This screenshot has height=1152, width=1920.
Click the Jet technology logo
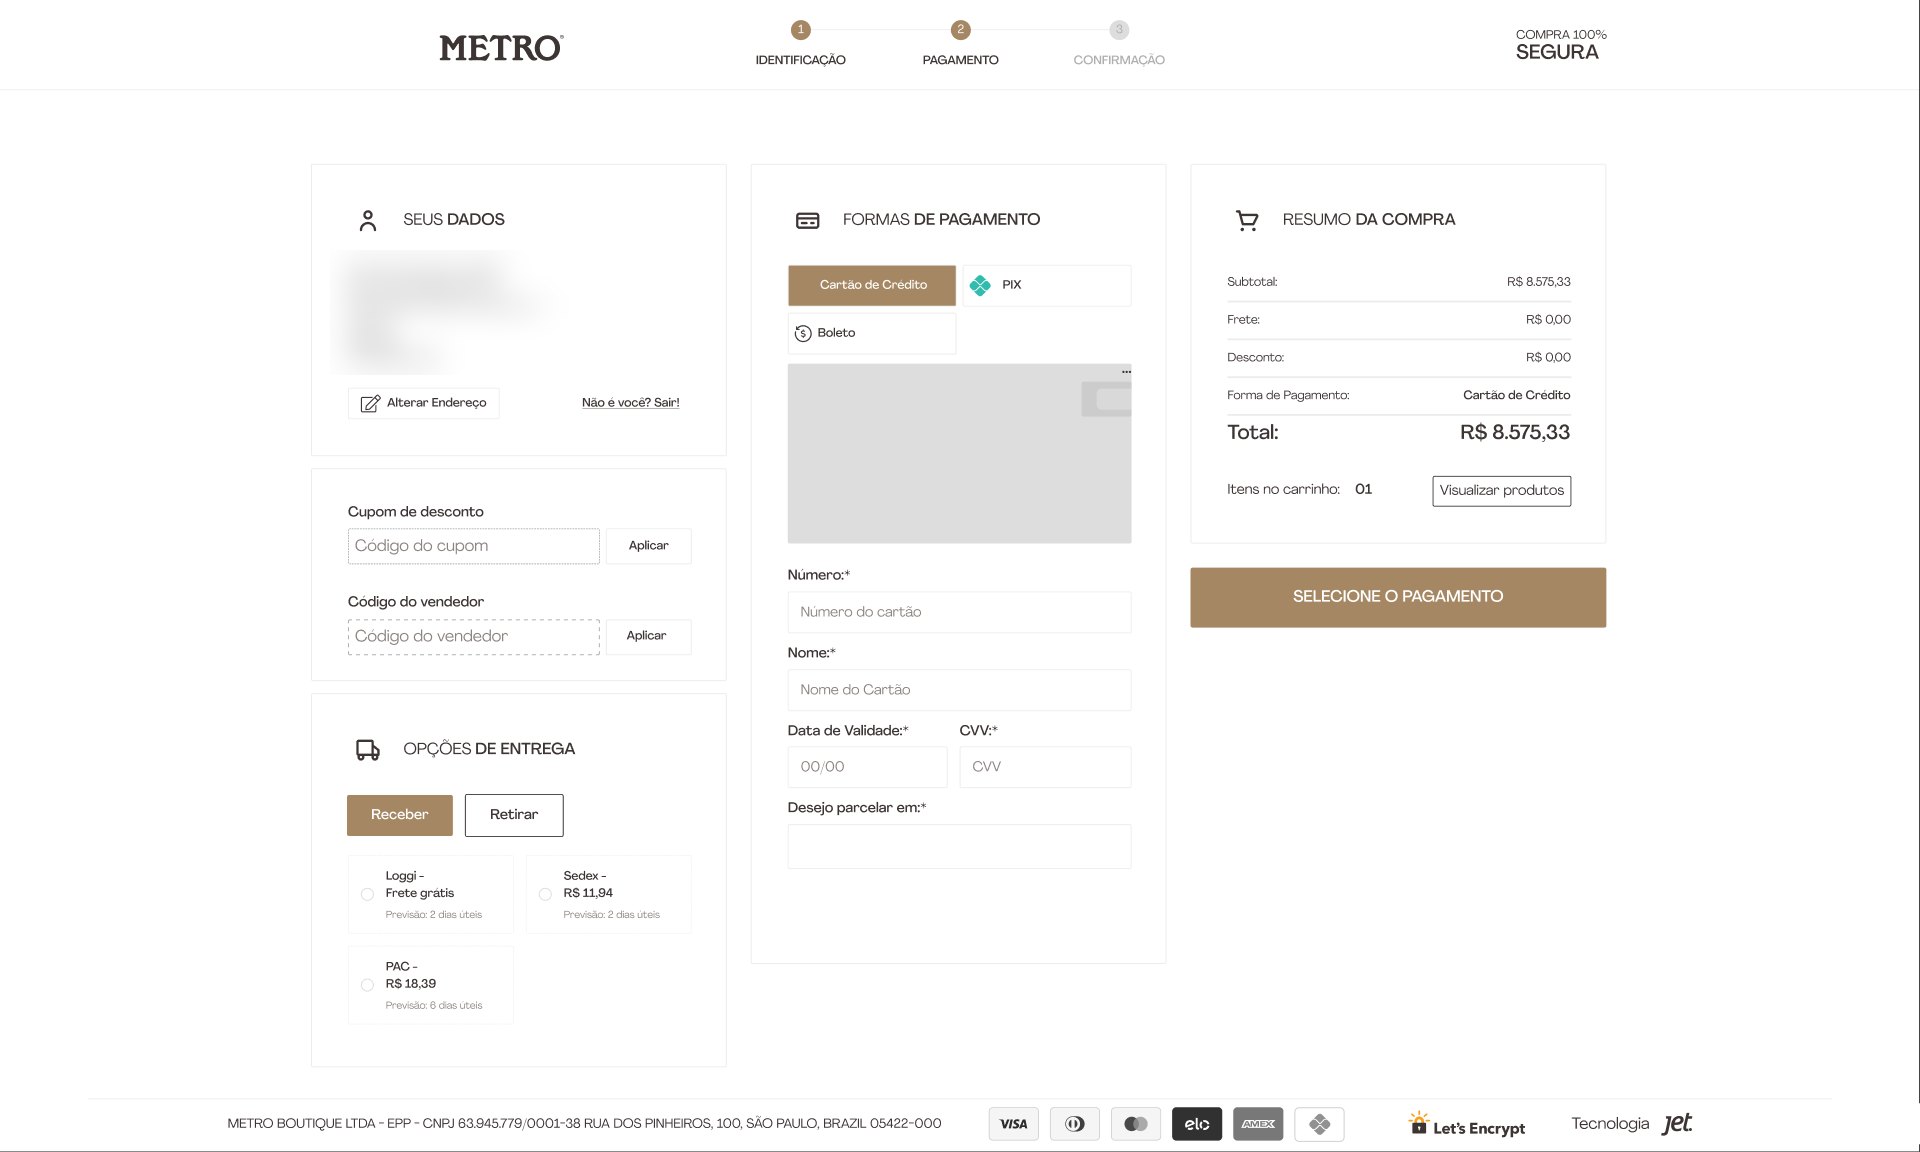tap(1677, 1124)
